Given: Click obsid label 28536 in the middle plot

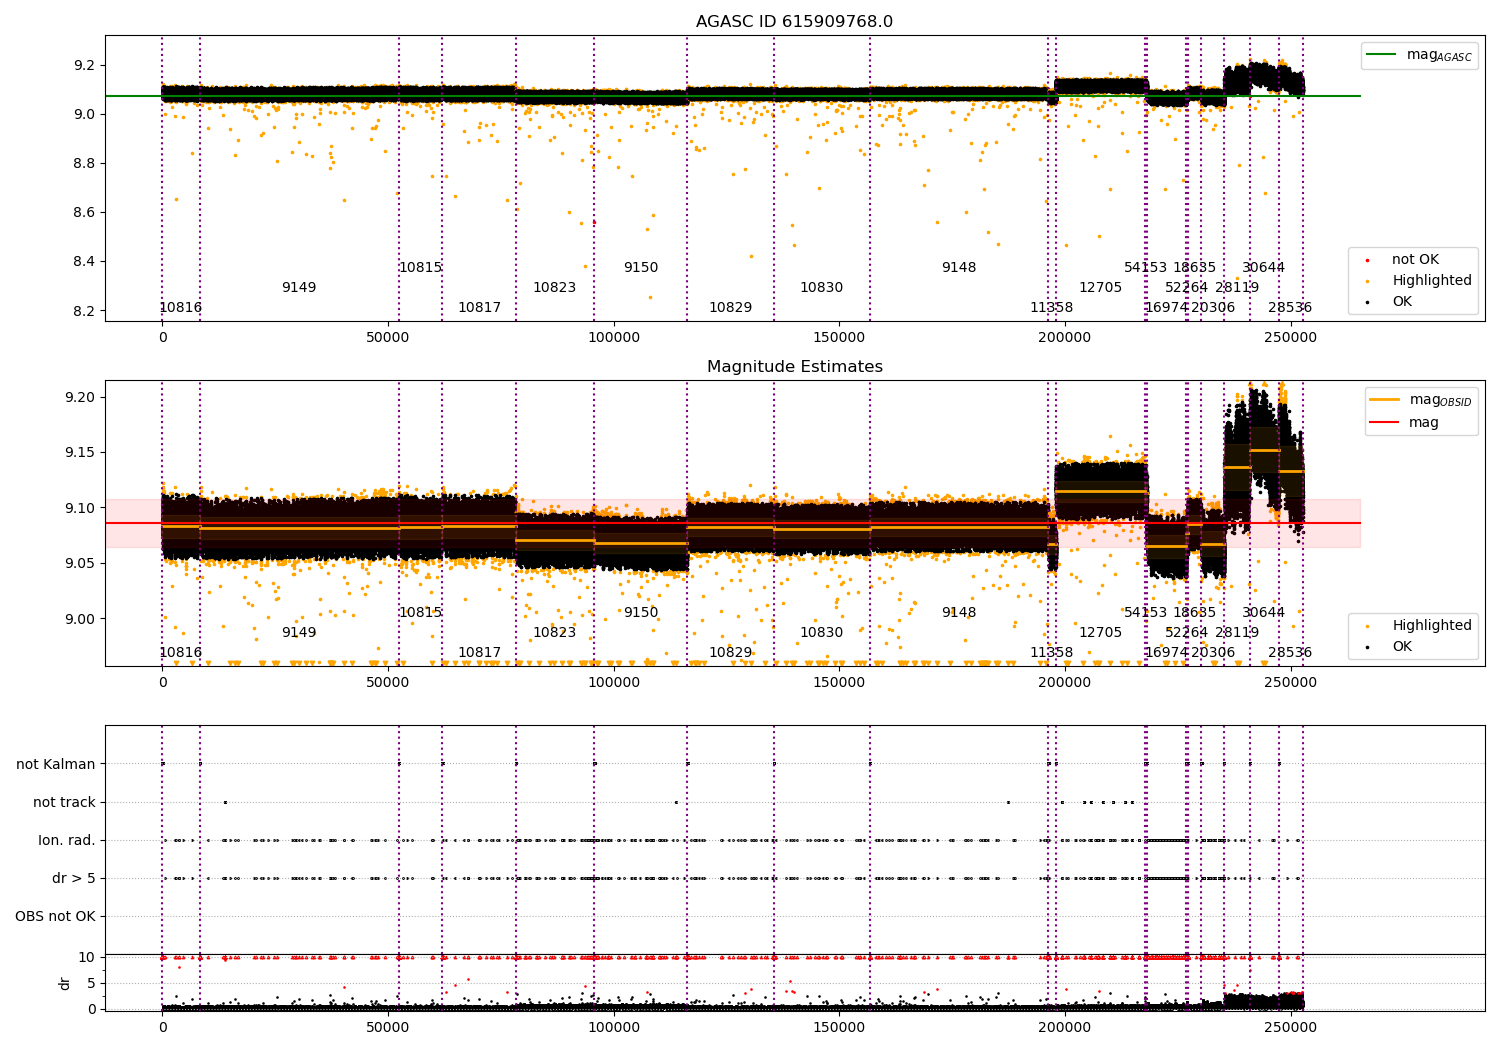Looking at the screenshot, I should pos(1290,653).
